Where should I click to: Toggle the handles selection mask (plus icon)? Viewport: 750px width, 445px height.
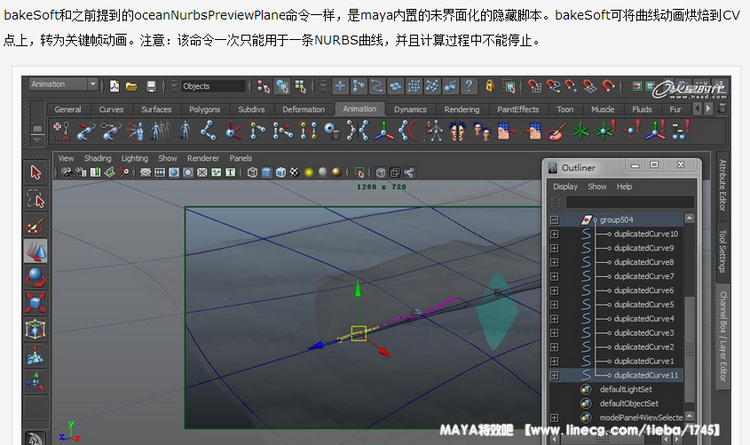click(341, 86)
